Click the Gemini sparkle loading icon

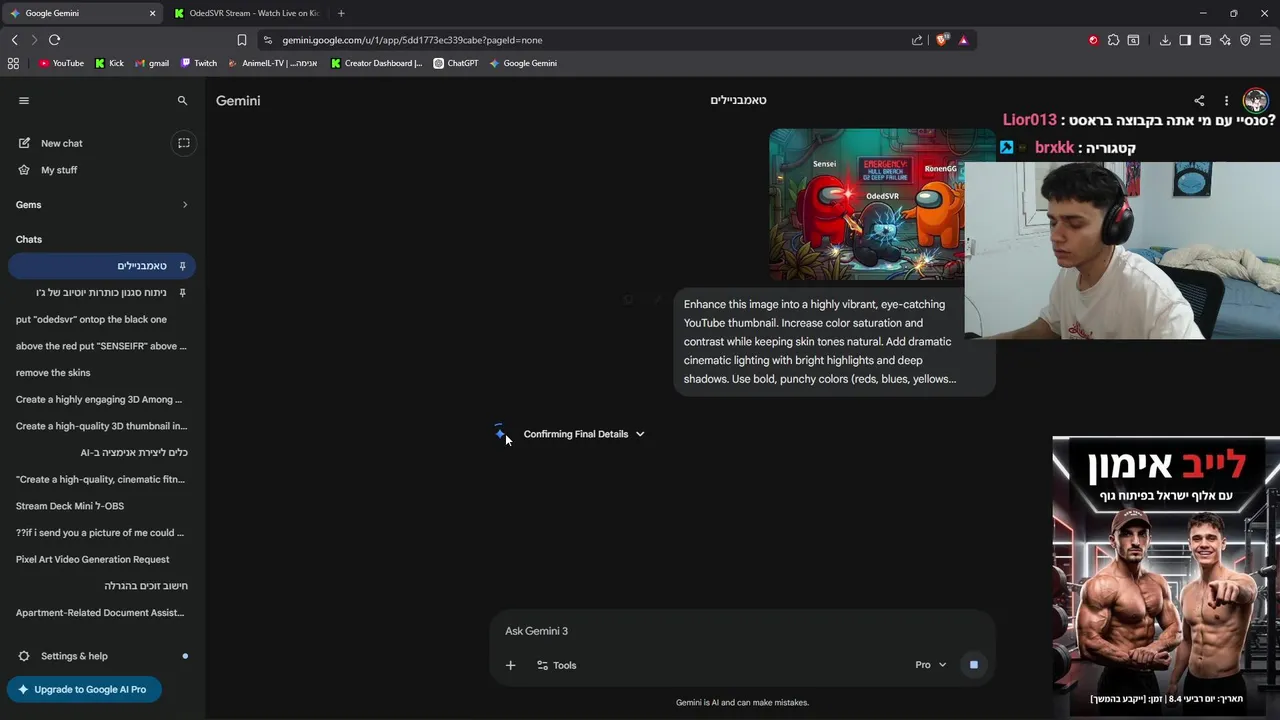click(499, 433)
